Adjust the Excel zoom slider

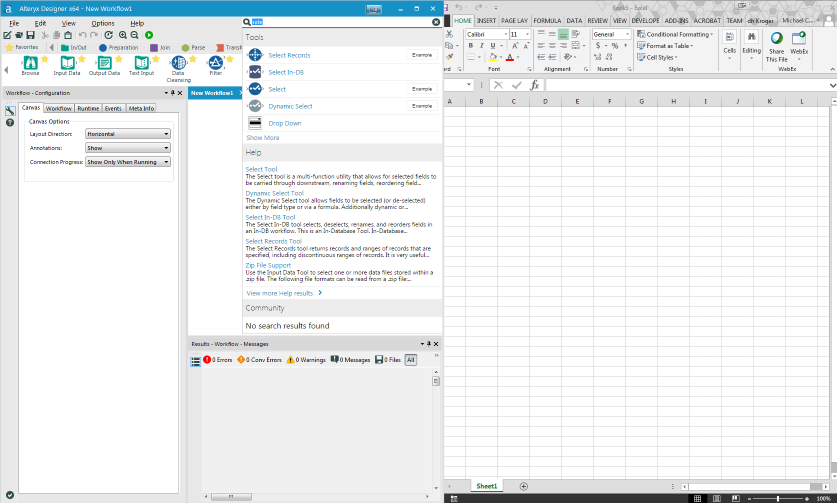[778, 499]
